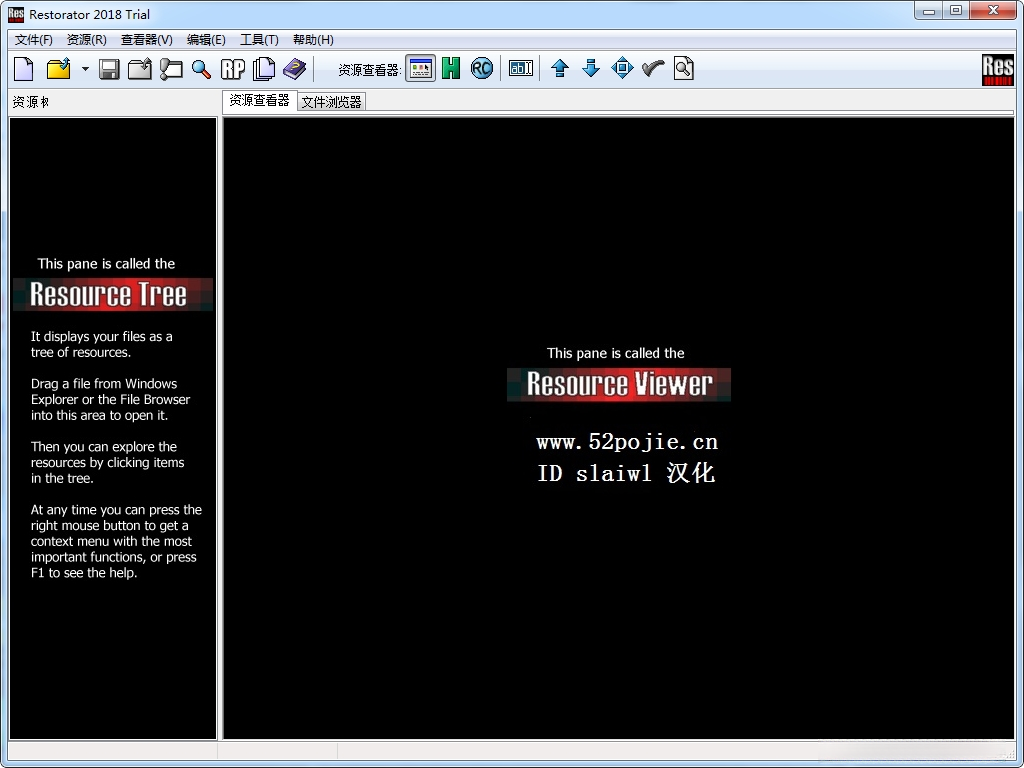Open the 工具(T) menu

[259, 40]
